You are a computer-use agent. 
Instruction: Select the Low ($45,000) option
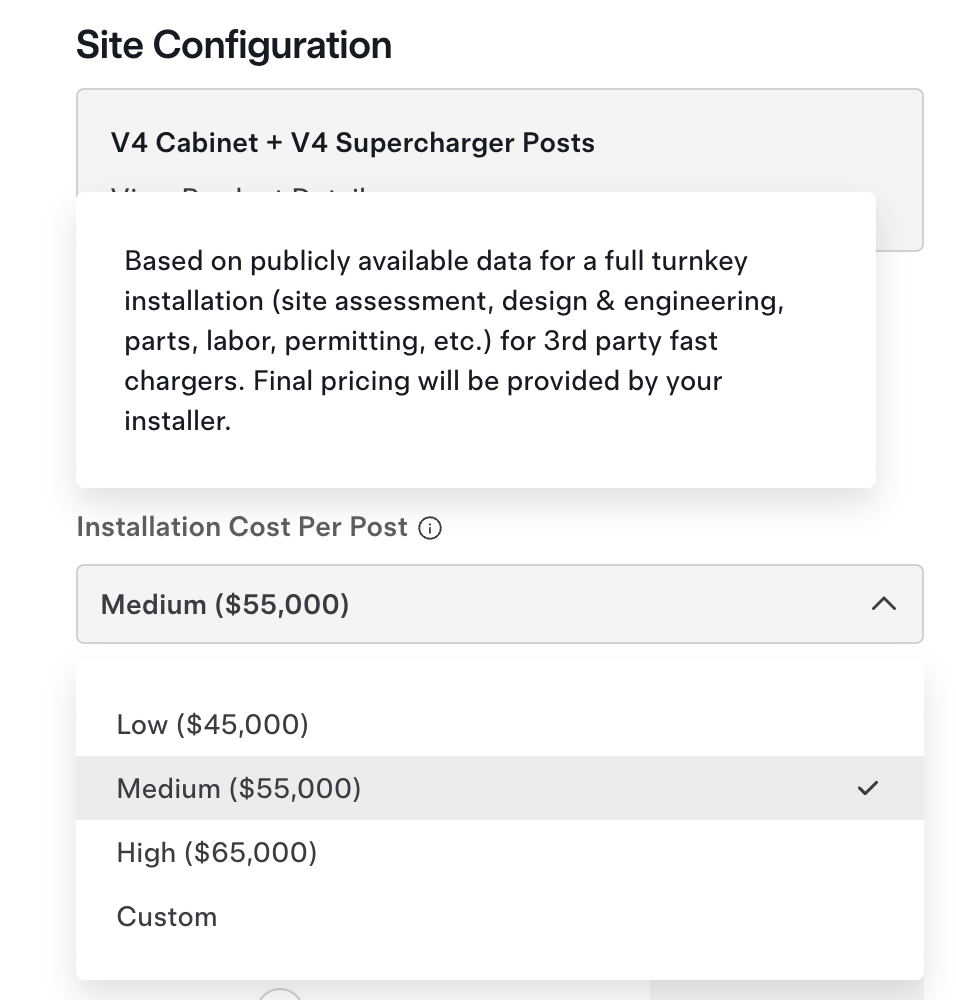(213, 724)
